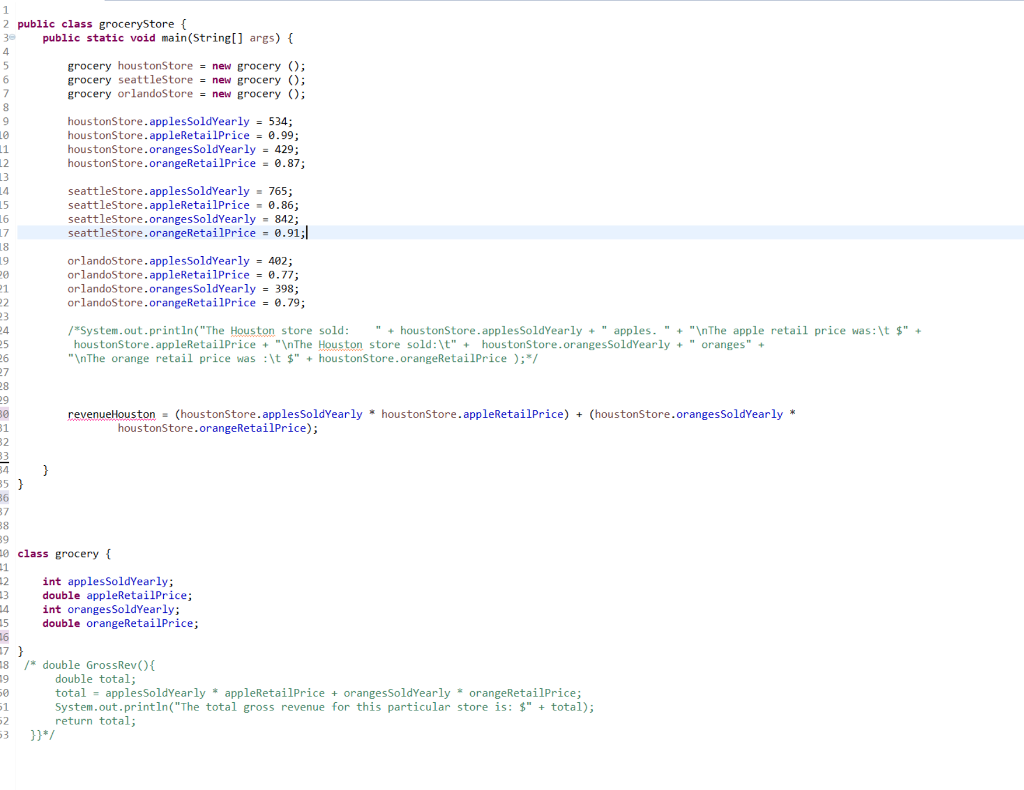Screen dimensions: 1024x790
Task: Click the new keyword on line 5
Action: 221,65
